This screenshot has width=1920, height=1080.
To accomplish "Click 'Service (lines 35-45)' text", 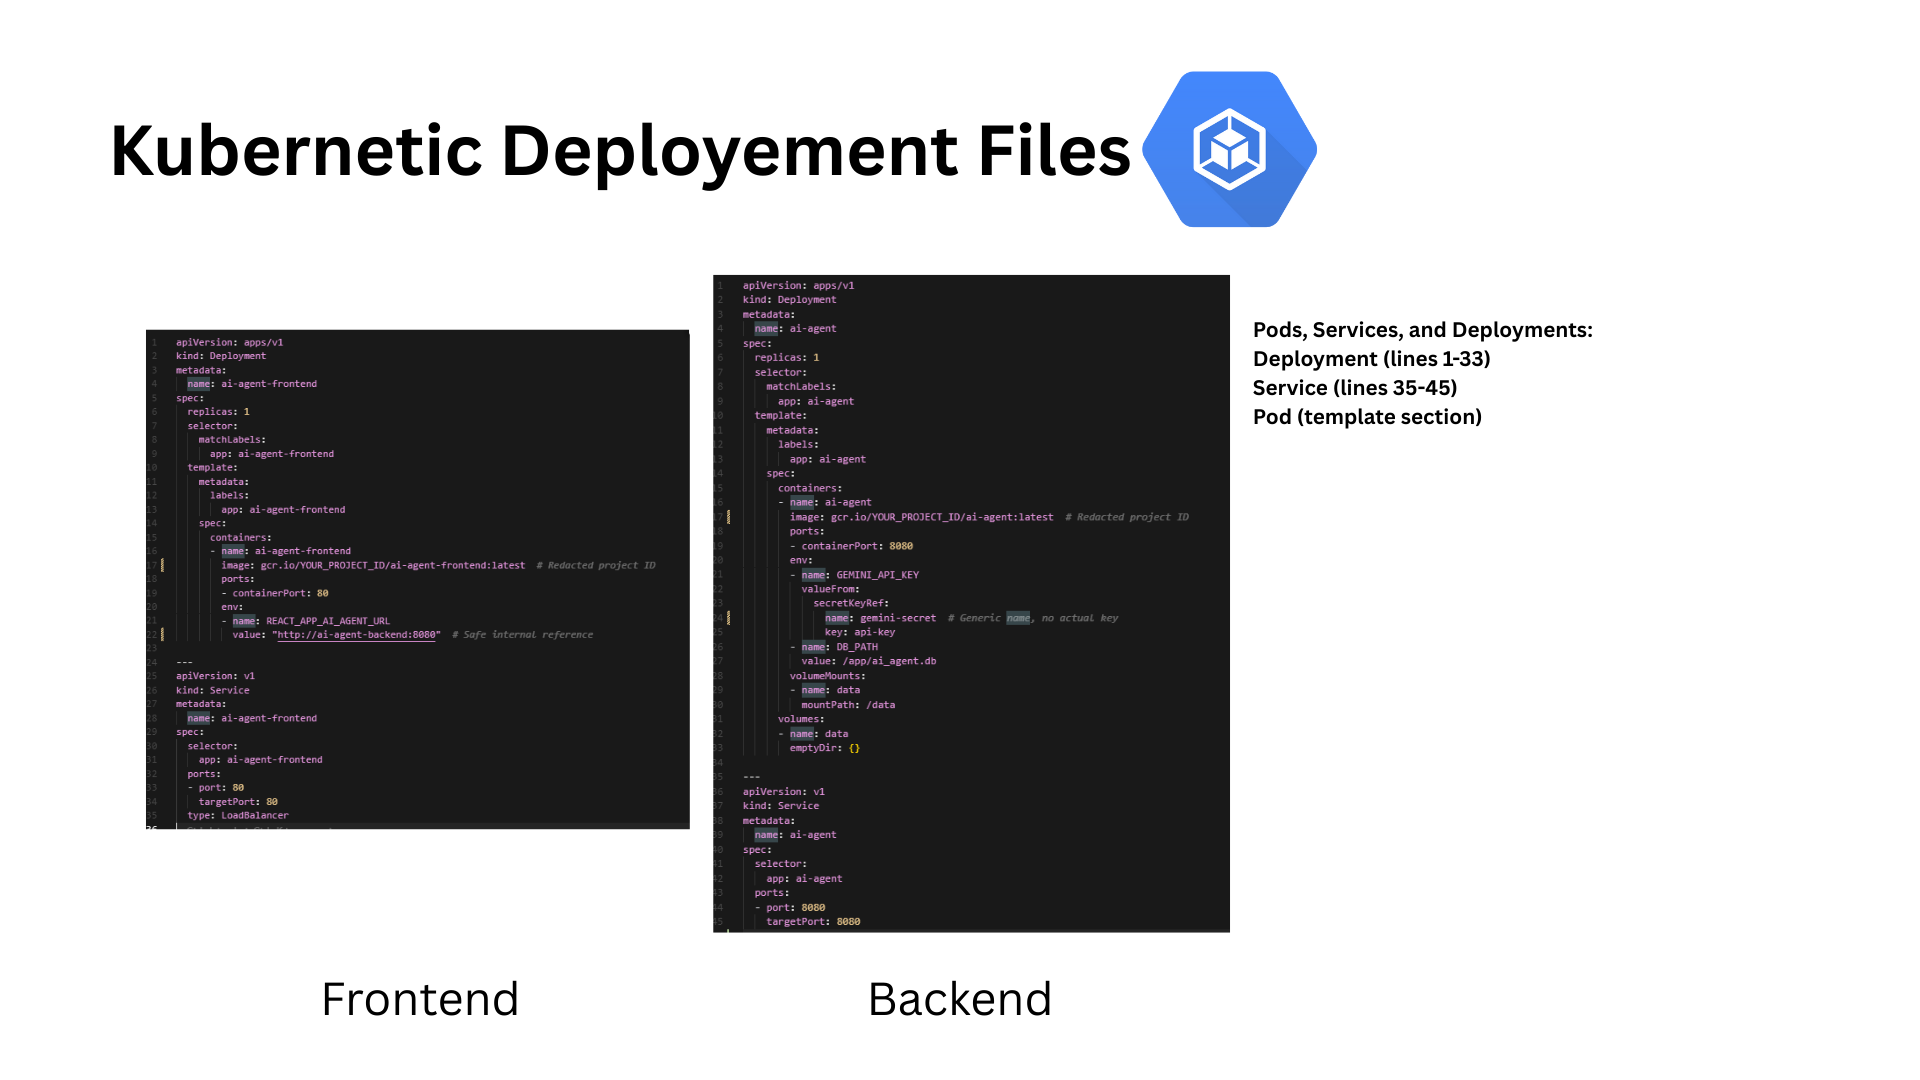I will pyautogui.click(x=1354, y=388).
